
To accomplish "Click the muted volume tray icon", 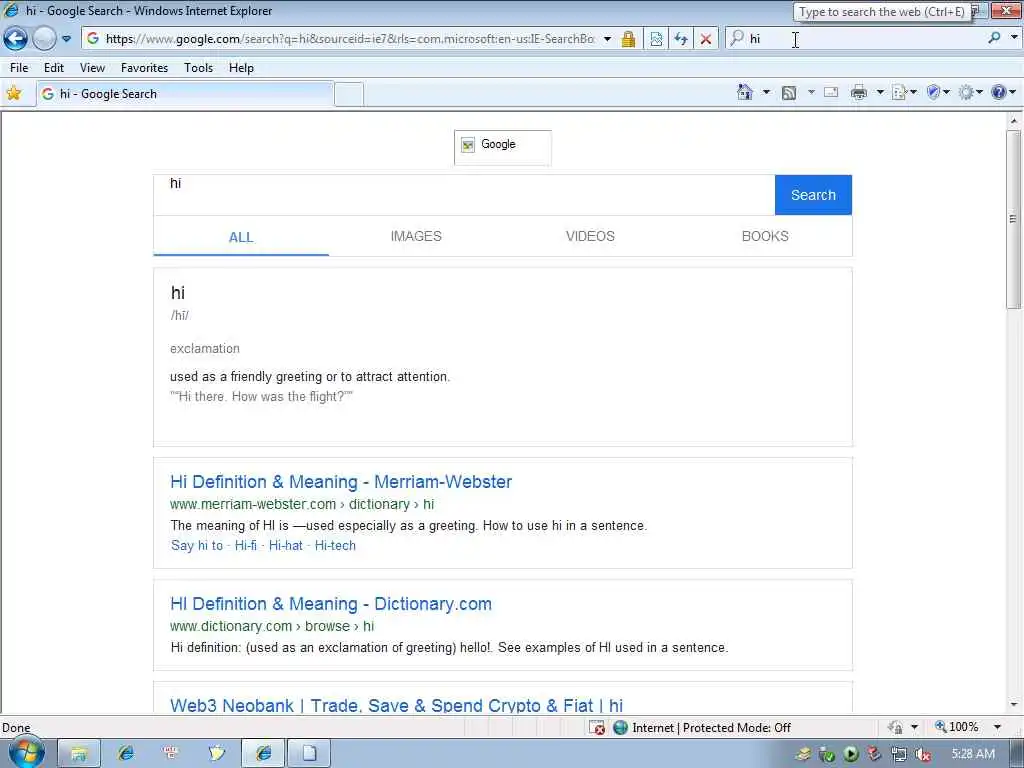I will tap(922, 754).
